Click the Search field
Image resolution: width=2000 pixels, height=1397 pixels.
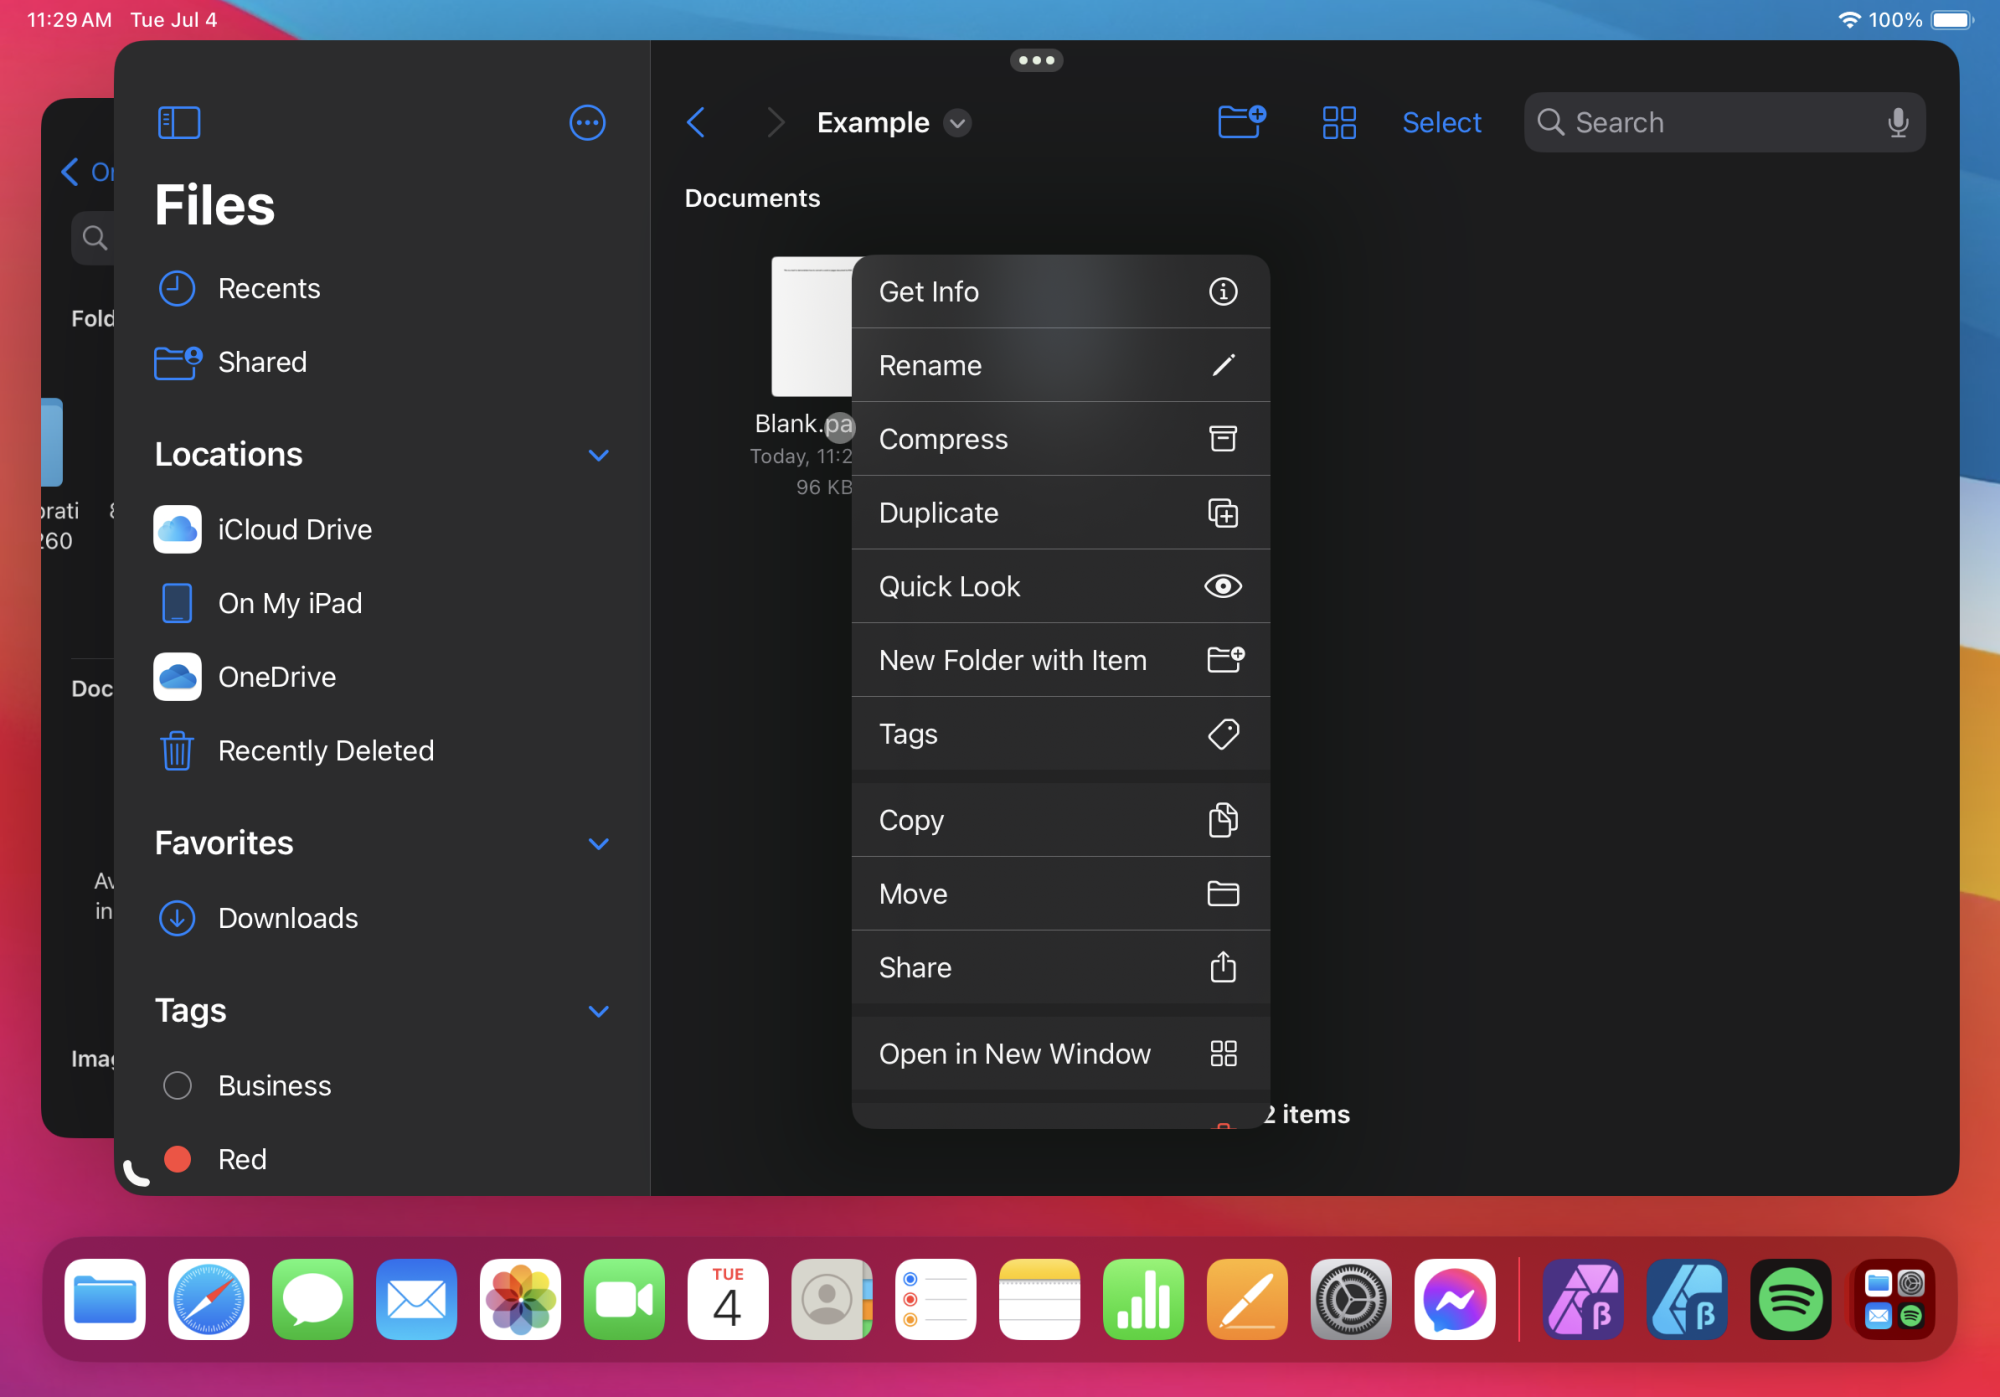point(1710,123)
